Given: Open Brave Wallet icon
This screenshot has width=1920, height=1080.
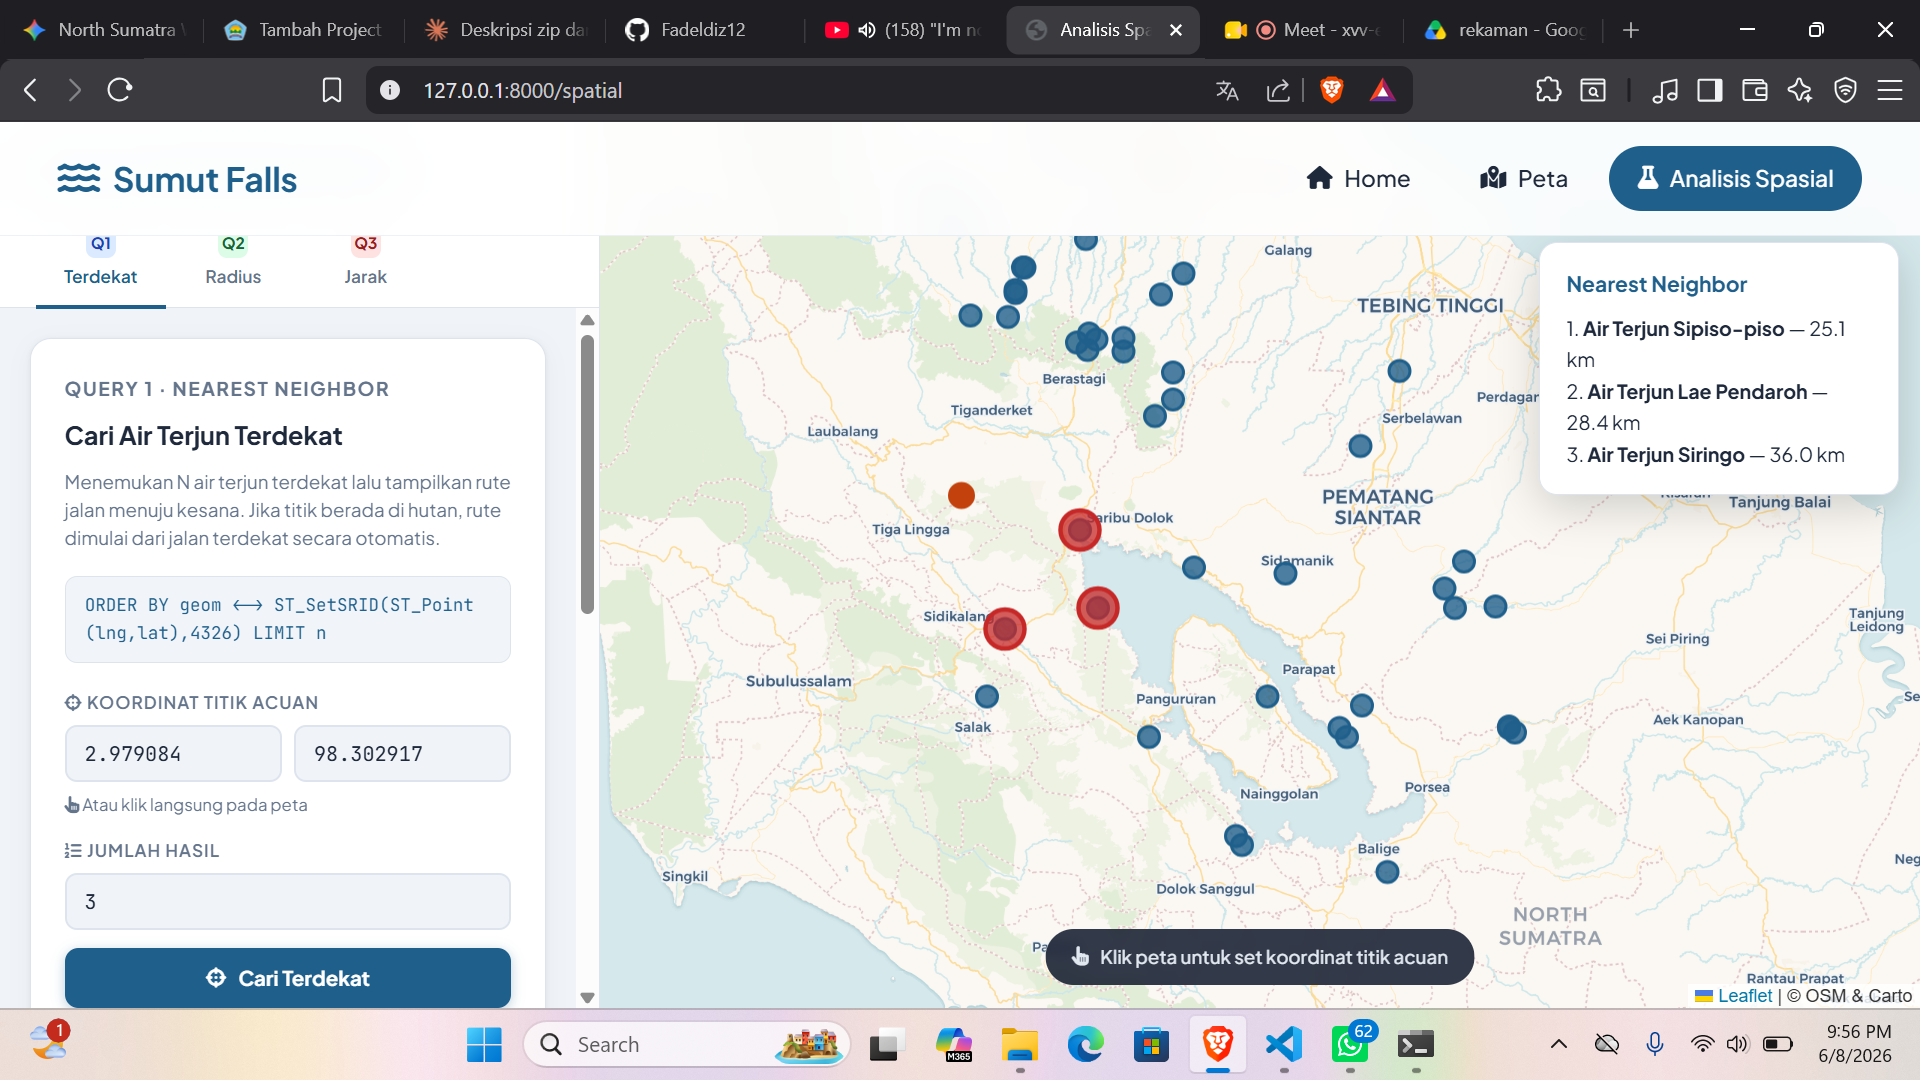Looking at the screenshot, I should tap(1754, 91).
